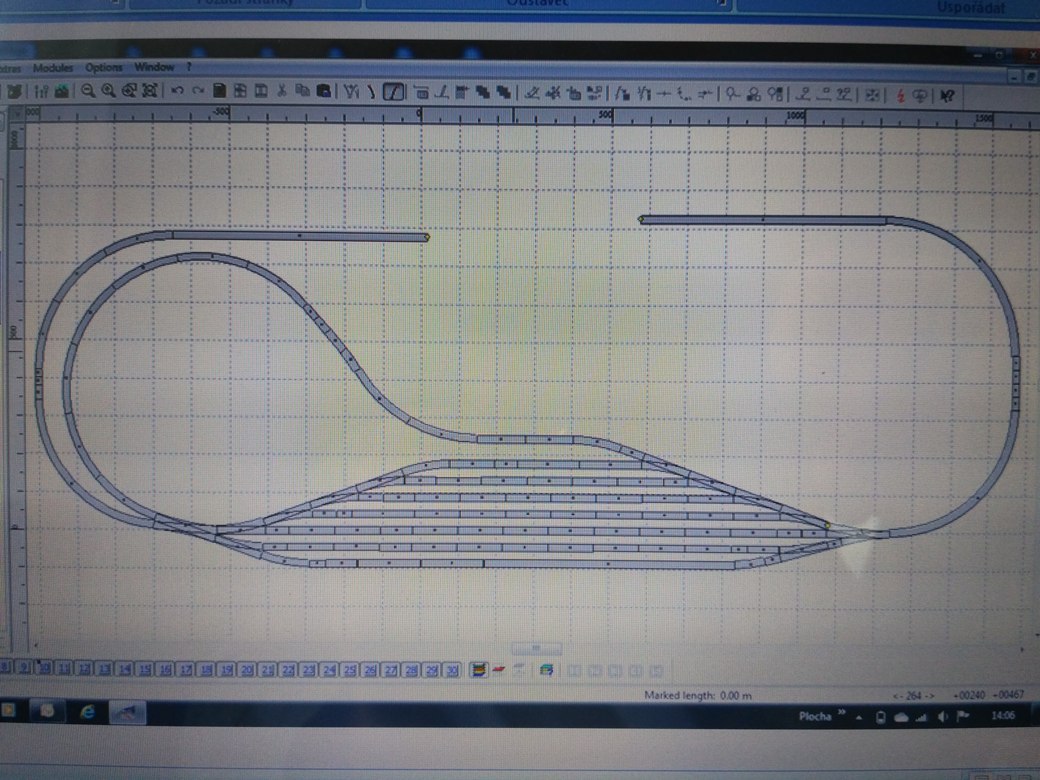
Task: Open the Window menu
Action: point(154,67)
